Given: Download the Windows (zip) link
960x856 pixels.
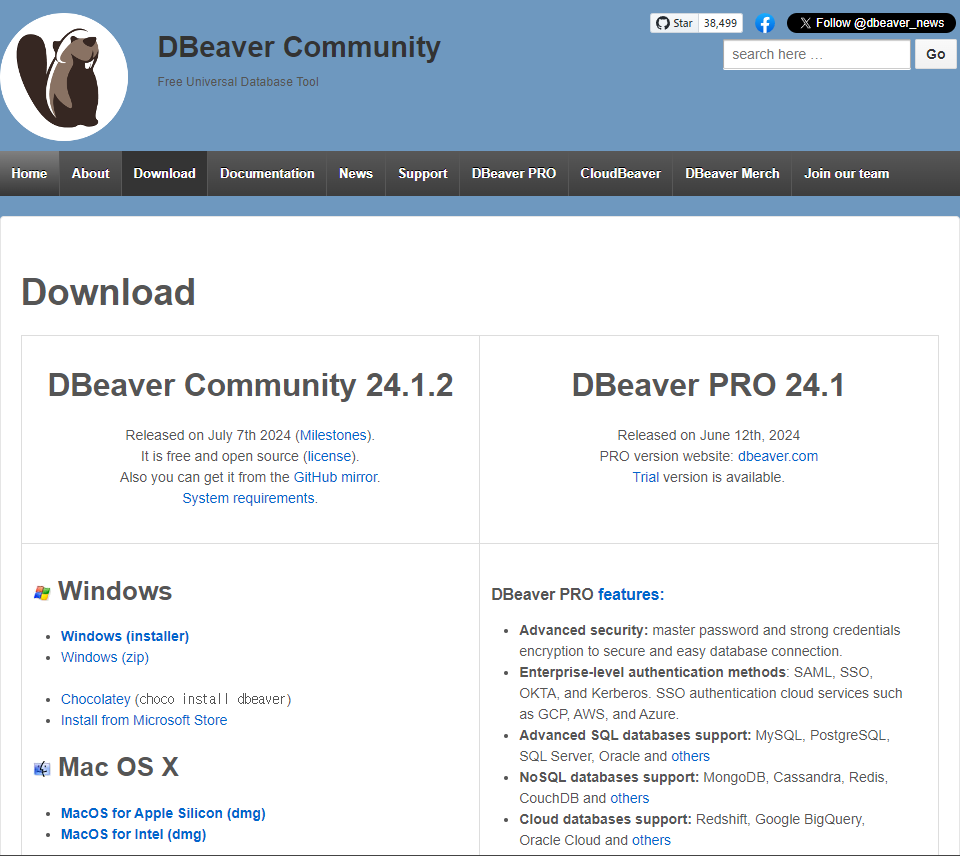Looking at the screenshot, I should 105,658.
